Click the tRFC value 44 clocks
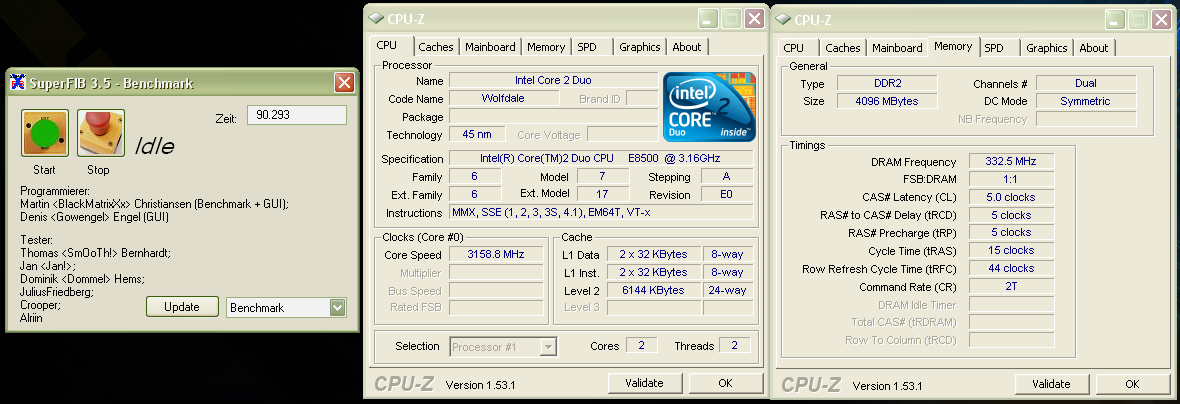 point(1011,268)
